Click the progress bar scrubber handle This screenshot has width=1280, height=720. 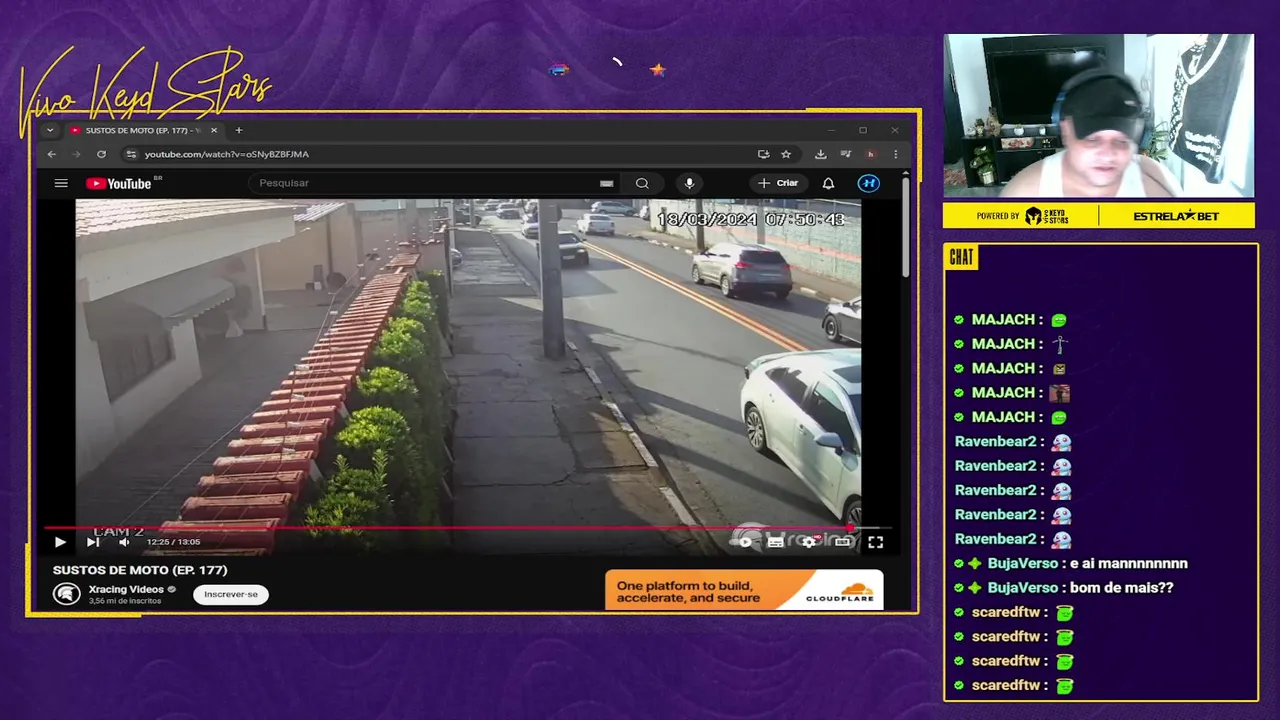[x=851, y=528]
